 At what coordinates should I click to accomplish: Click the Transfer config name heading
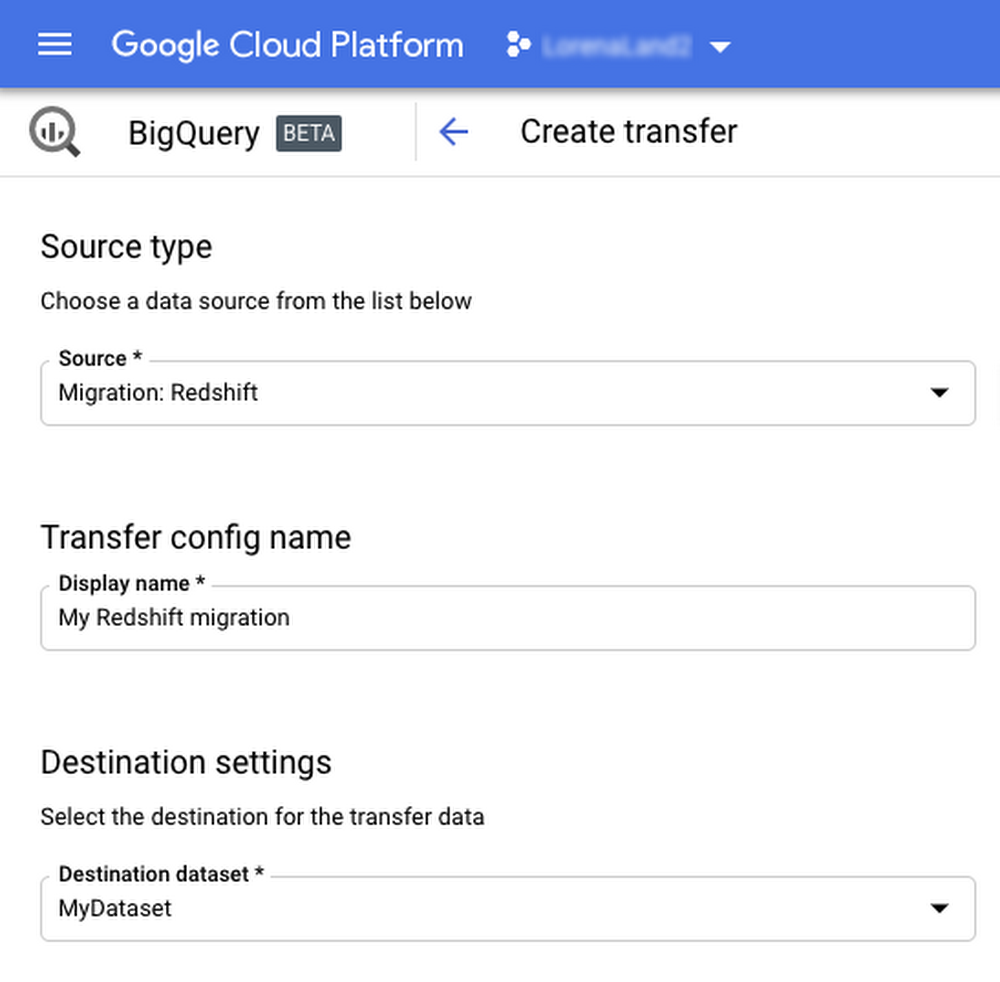click(x=196, y=538)
